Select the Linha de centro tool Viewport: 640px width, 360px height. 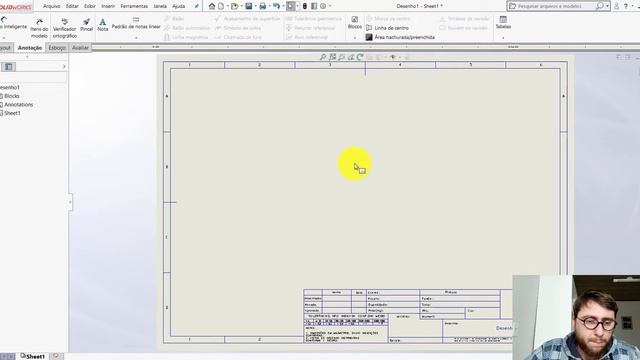(387, 28)
